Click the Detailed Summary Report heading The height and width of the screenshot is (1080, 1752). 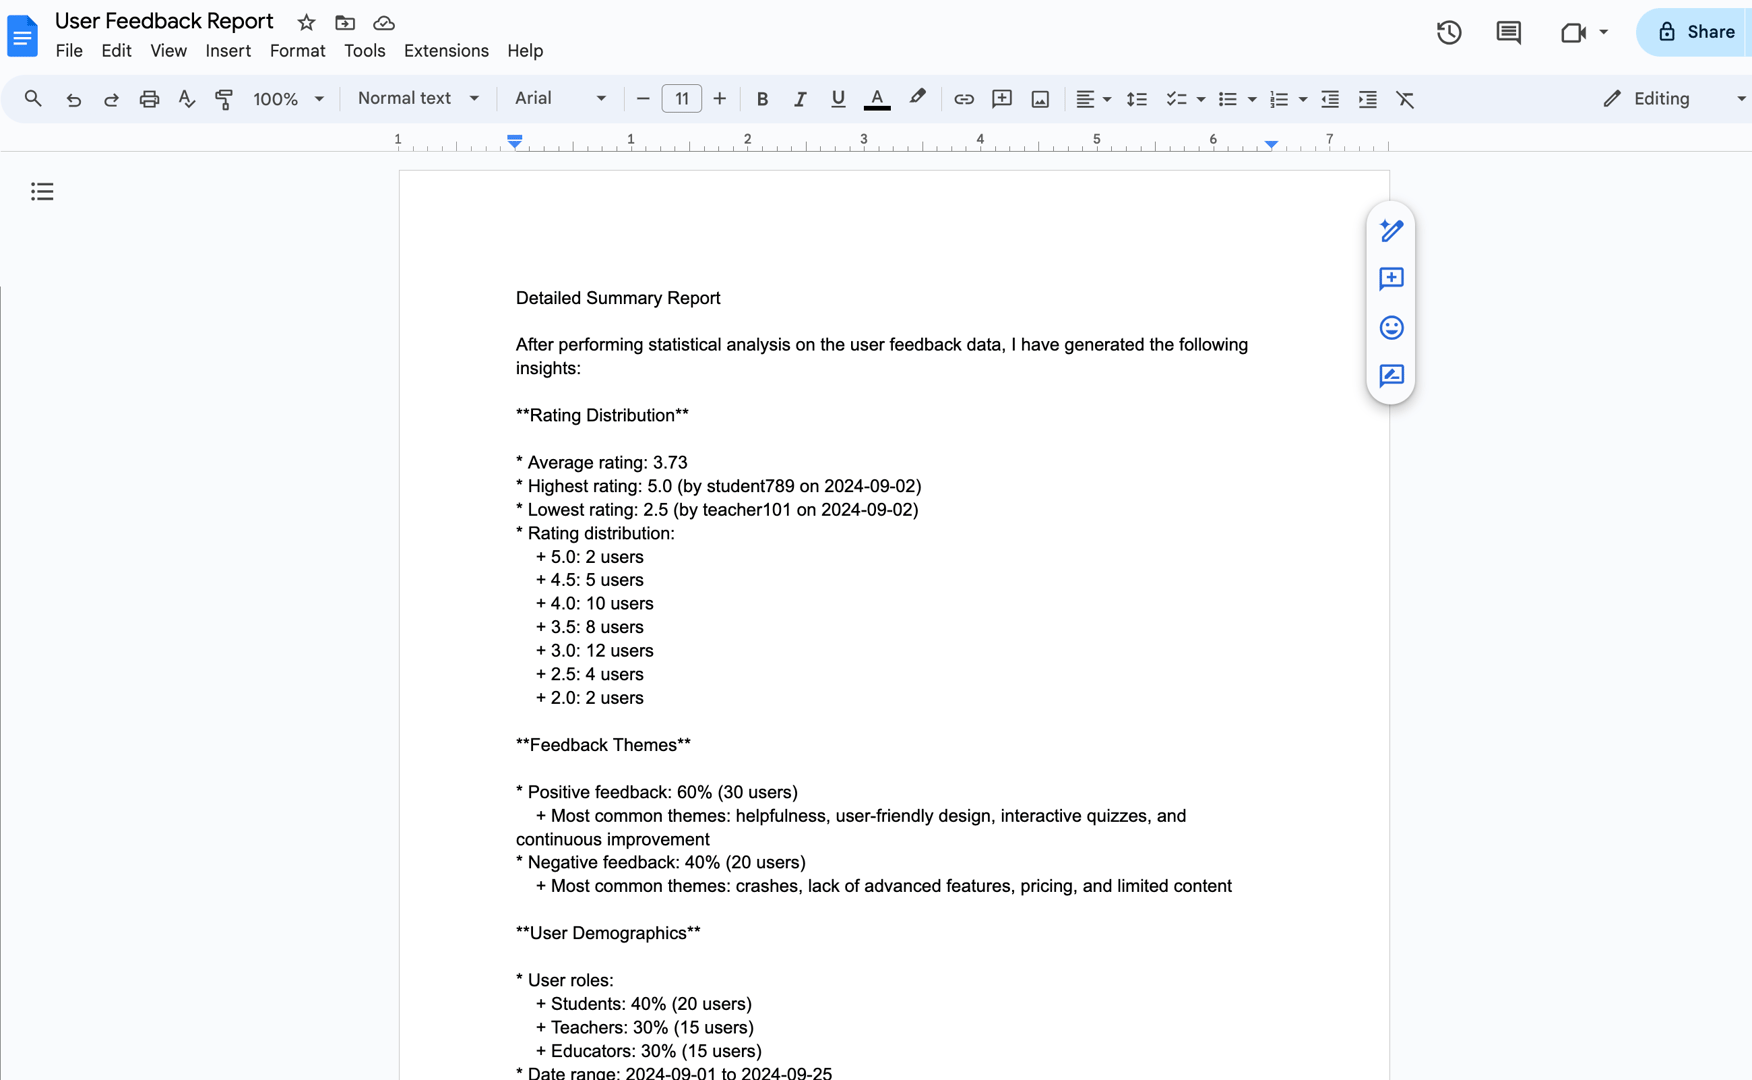pos(618,298)
